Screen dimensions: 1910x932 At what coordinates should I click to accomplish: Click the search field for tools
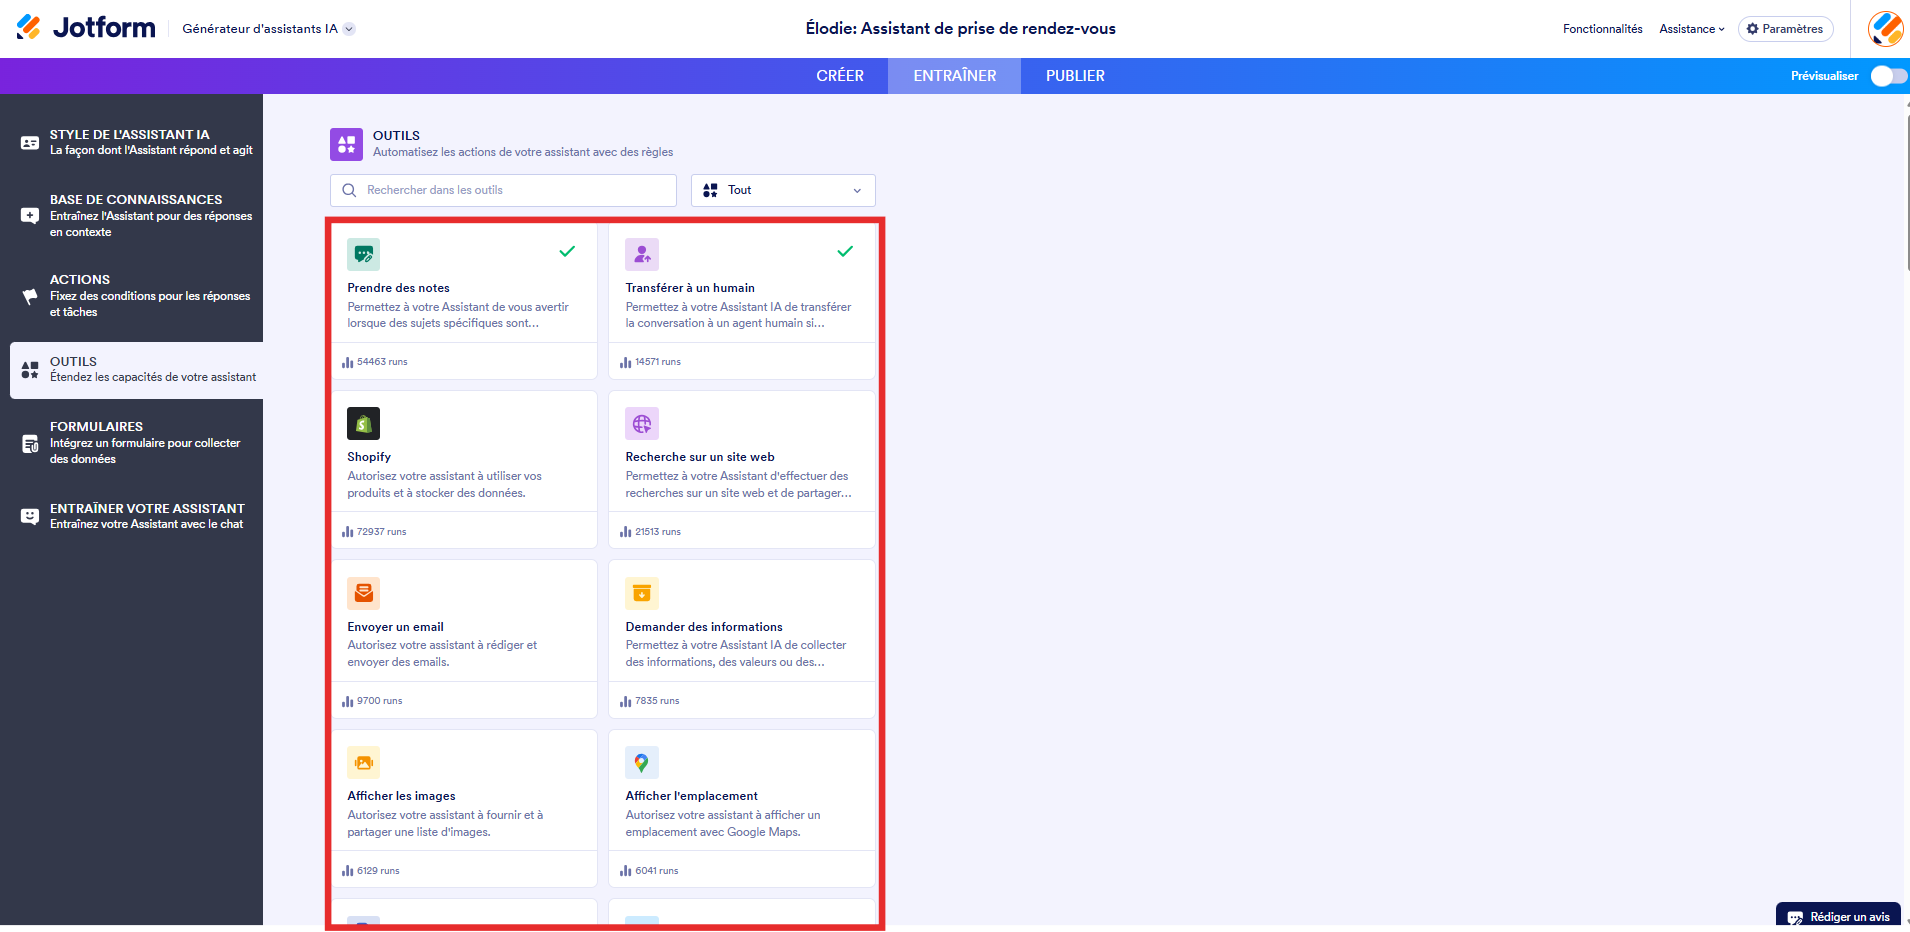click(503, 190)
